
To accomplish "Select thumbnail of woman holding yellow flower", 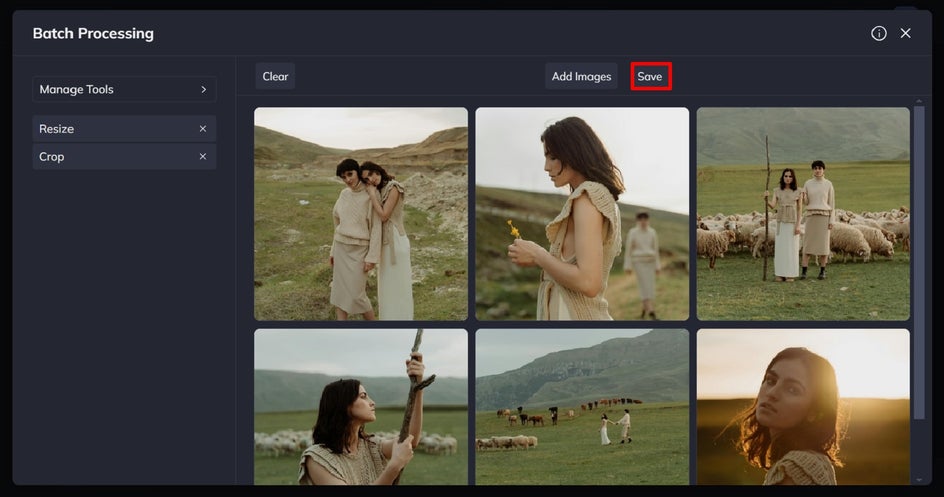I will [582, 214].
